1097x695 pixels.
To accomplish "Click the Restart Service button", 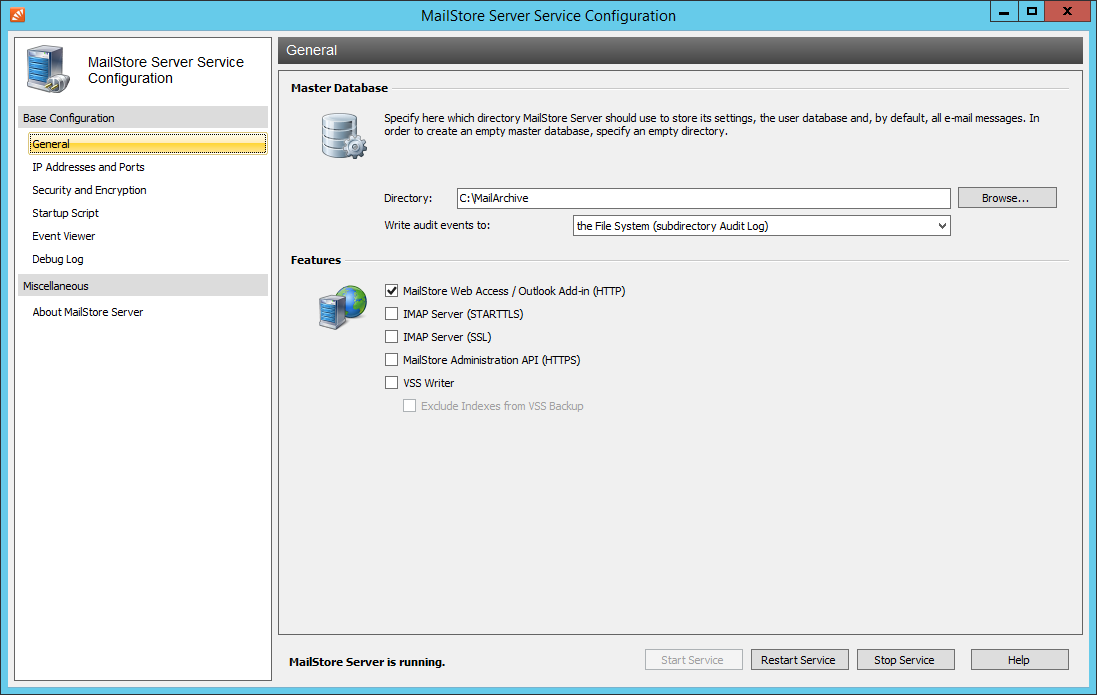I will [x=799, y=660].
